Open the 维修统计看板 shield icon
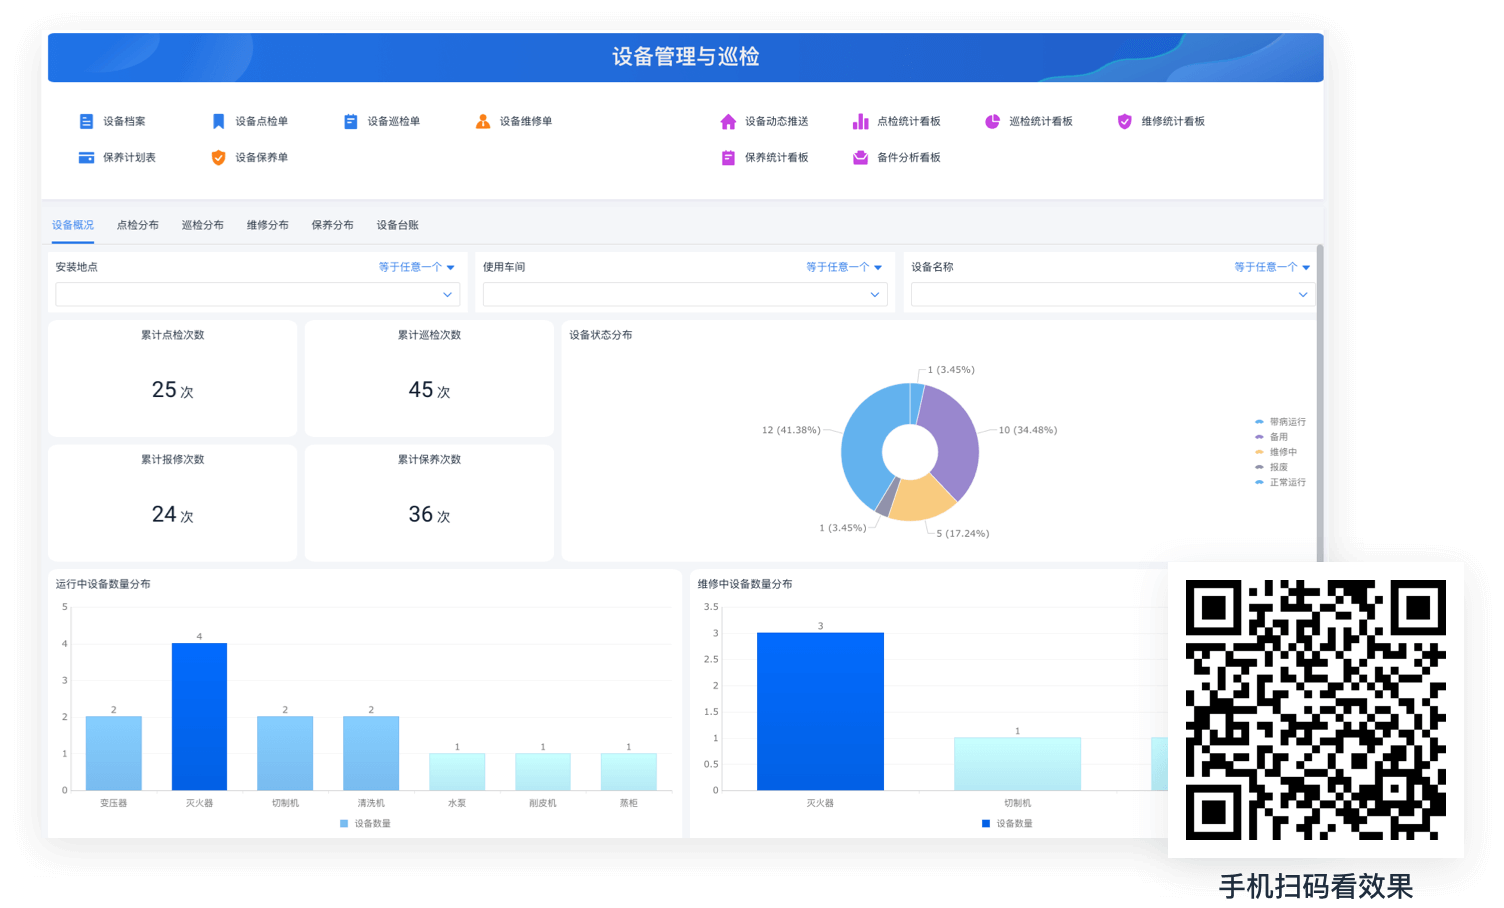This screenshot has height=908, width=1504. tap(1124, 122)
